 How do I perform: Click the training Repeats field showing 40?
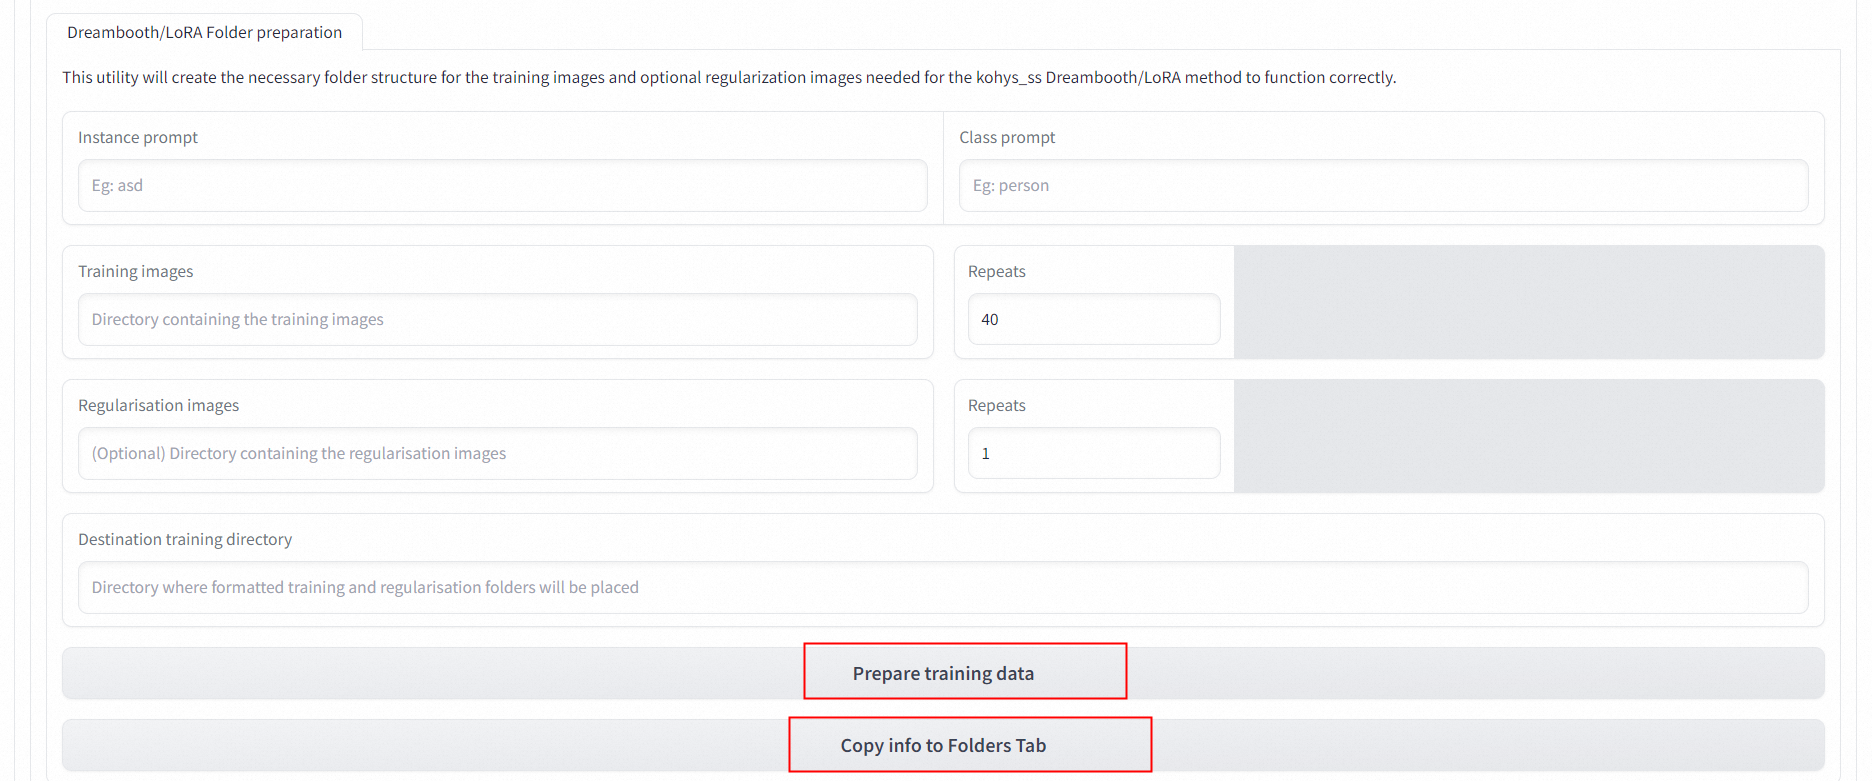tap(1094, 319)
